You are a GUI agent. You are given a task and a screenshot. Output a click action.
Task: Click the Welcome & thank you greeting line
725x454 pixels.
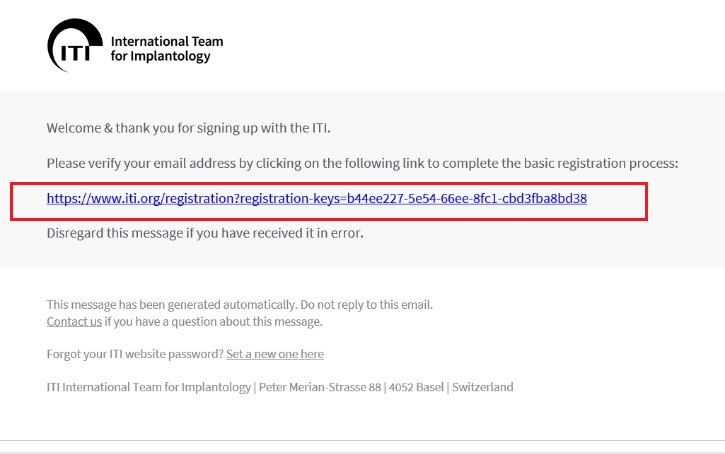pos(189,128)
